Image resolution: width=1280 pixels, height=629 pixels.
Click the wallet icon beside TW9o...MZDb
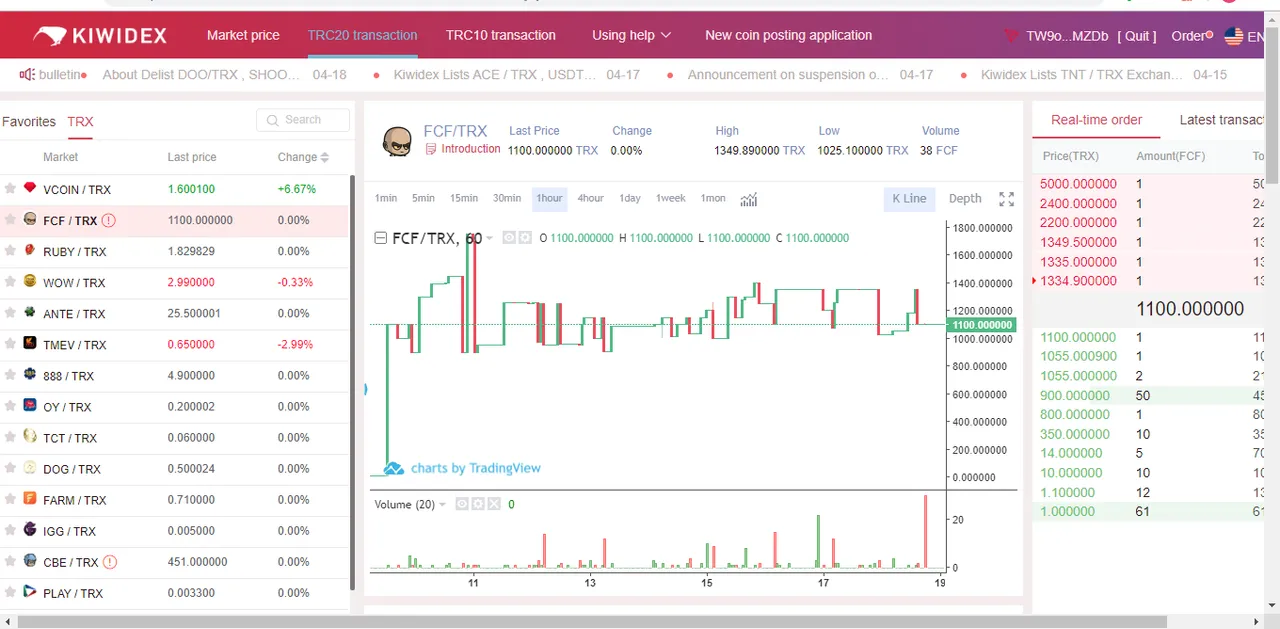tap(1011, 36)
